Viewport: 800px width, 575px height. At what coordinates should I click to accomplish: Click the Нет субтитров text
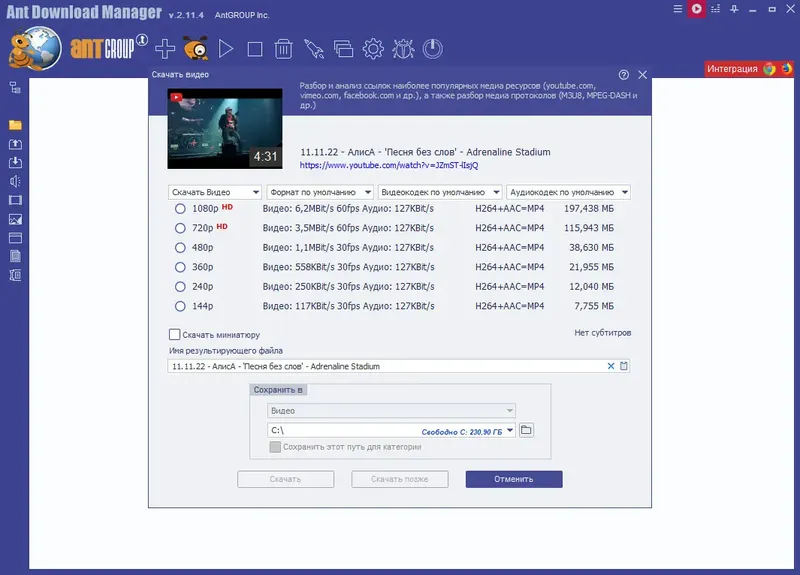(603, 333)
